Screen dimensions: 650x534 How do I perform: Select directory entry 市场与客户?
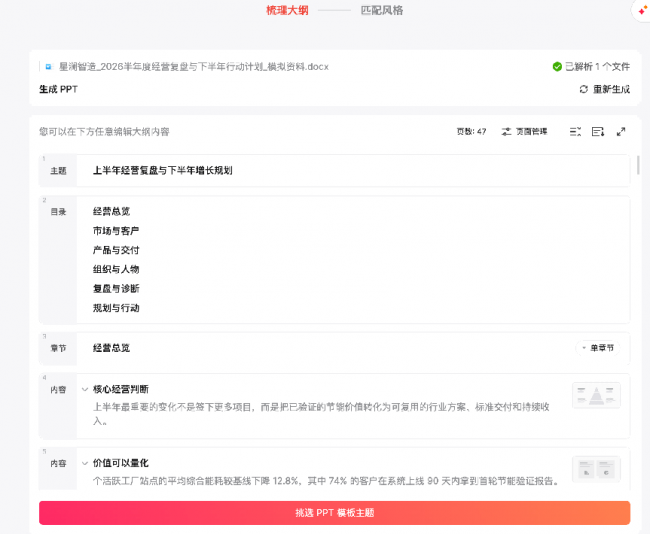click(116, 231)
